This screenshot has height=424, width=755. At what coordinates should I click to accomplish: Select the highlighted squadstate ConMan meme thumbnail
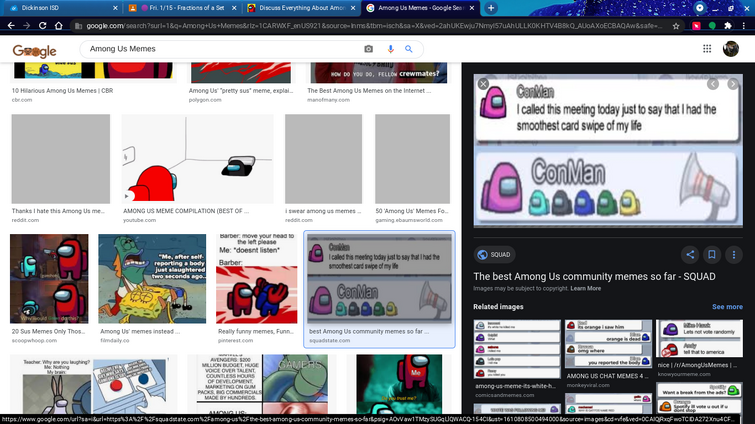[x=379, y=279]
